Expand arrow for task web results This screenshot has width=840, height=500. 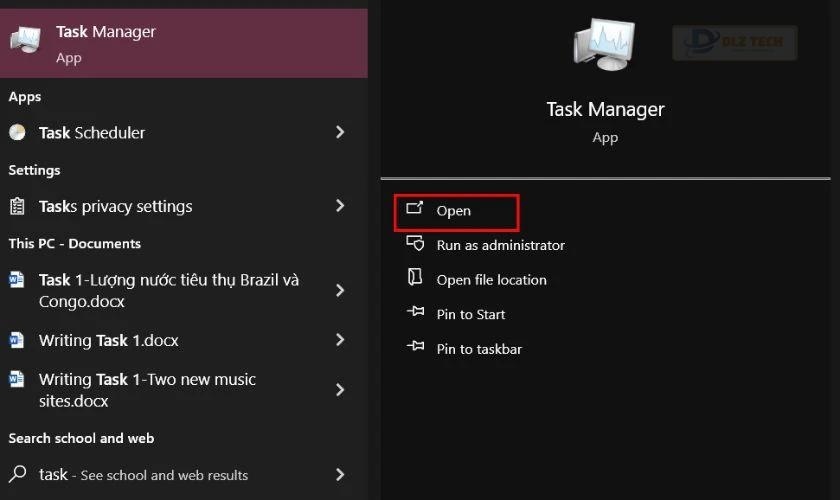[340, 474]
